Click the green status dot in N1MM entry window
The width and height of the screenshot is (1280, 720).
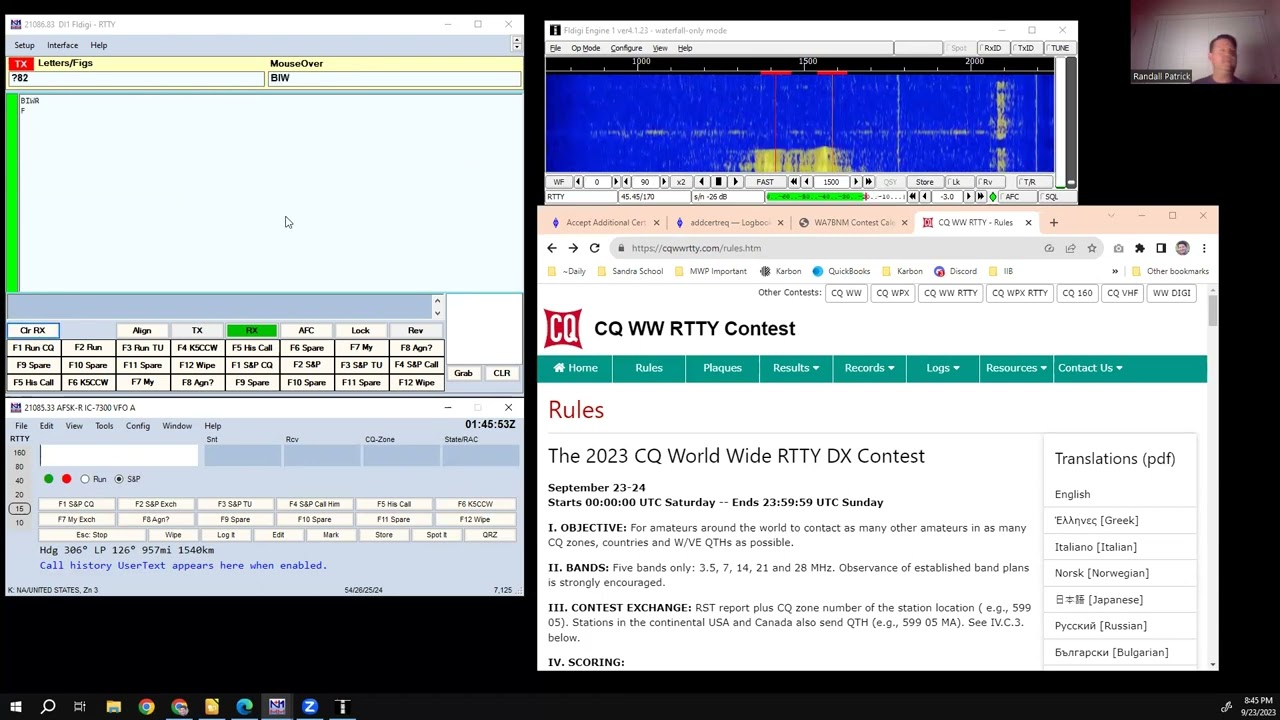[x=48, y=479]
